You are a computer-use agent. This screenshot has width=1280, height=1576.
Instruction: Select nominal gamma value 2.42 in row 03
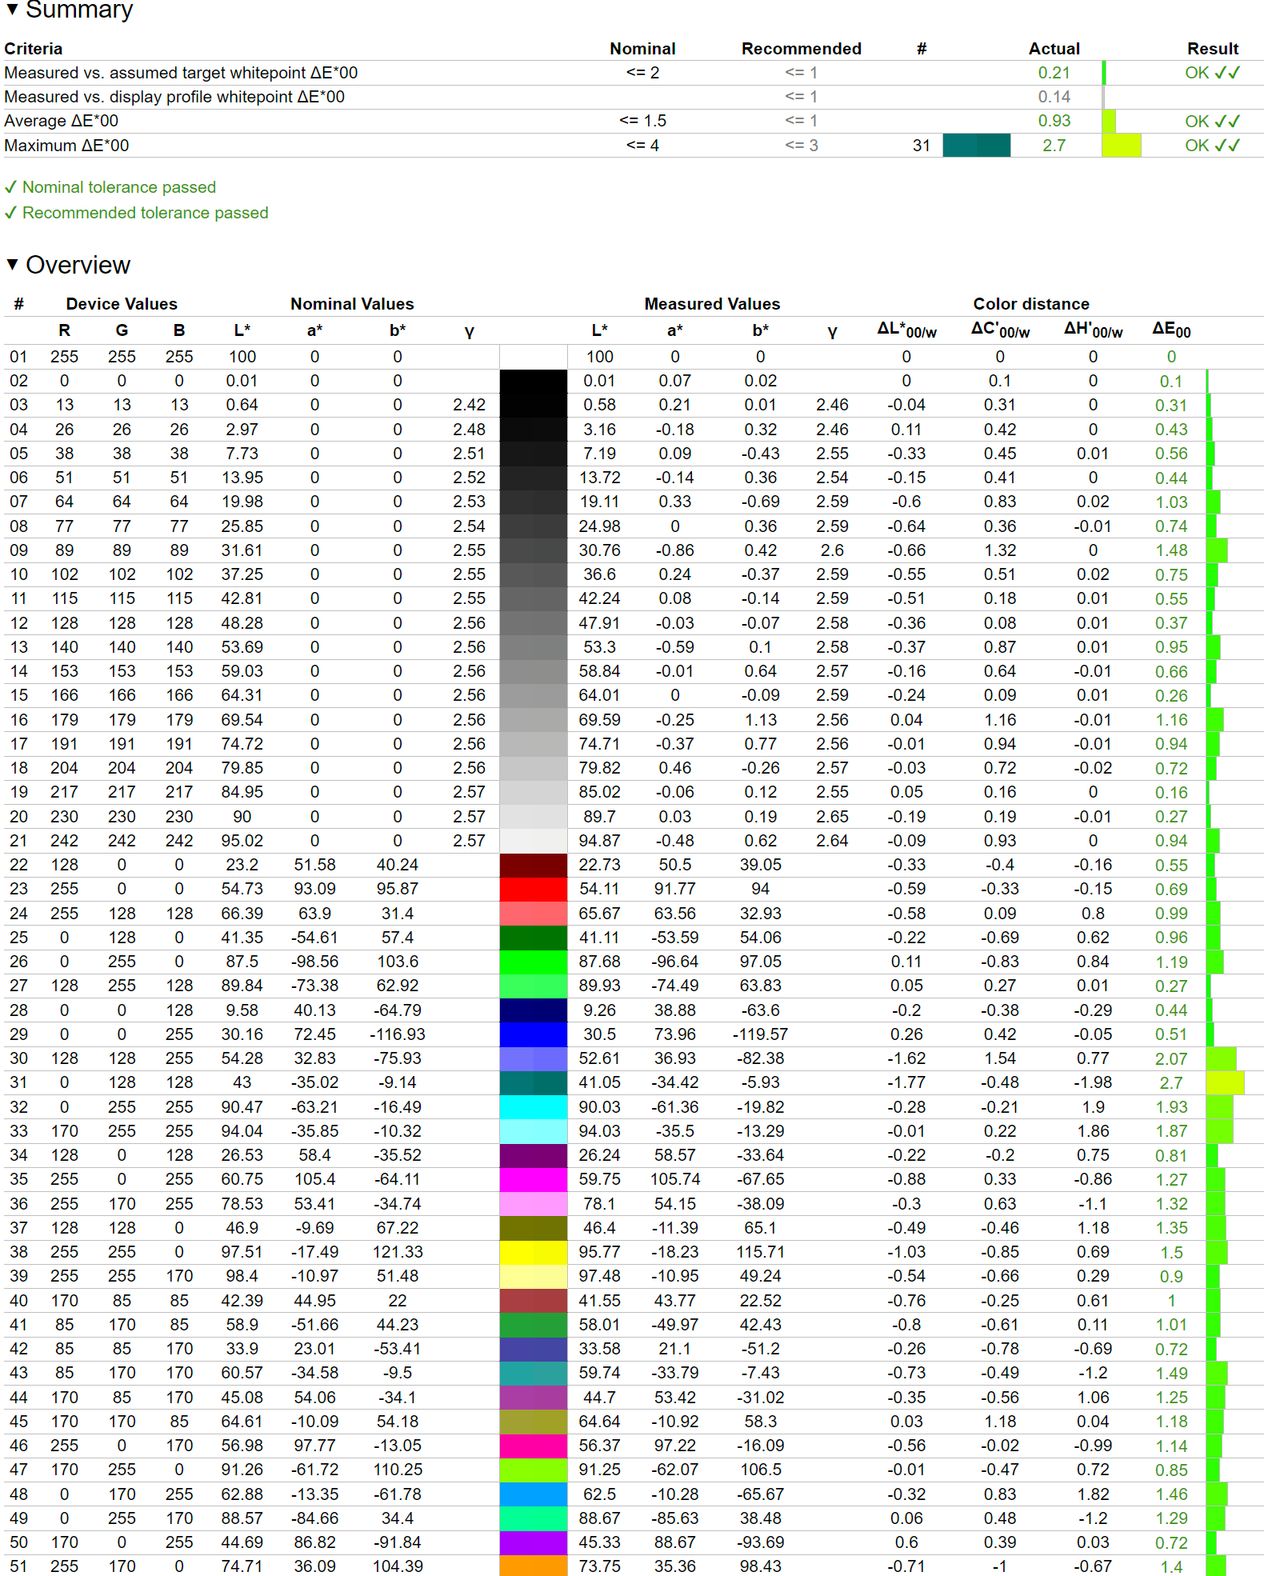point(469,405)
